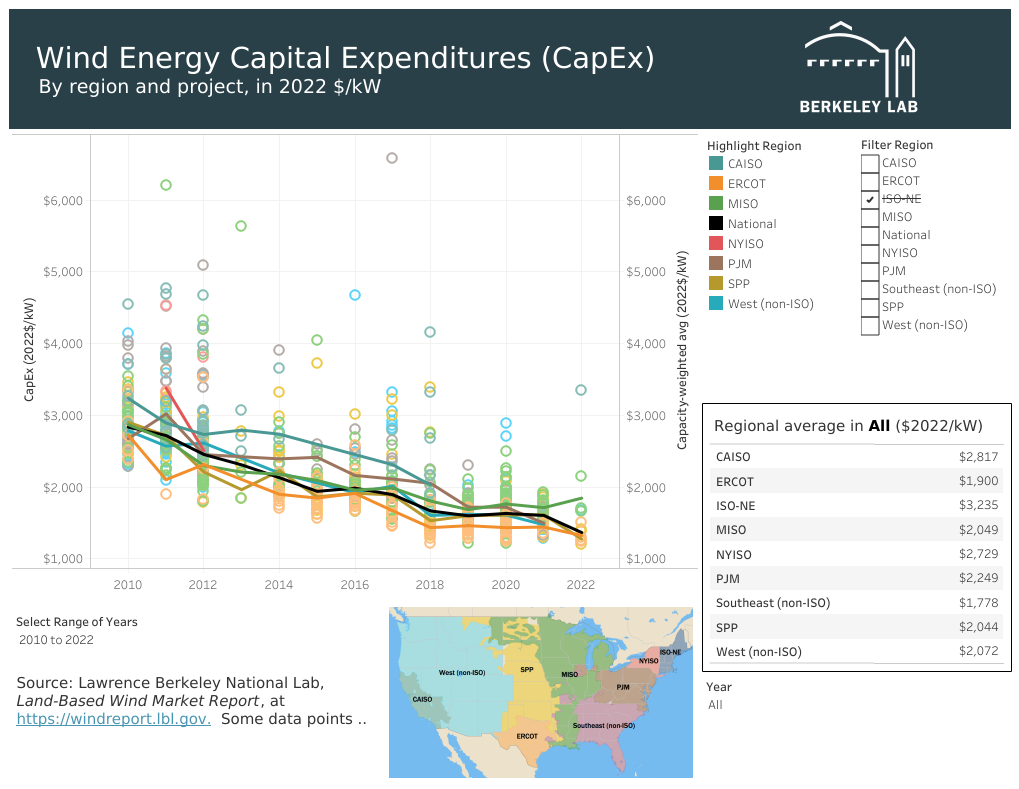Tick the West (non-ISO) filter checkbox

[870, 325]
